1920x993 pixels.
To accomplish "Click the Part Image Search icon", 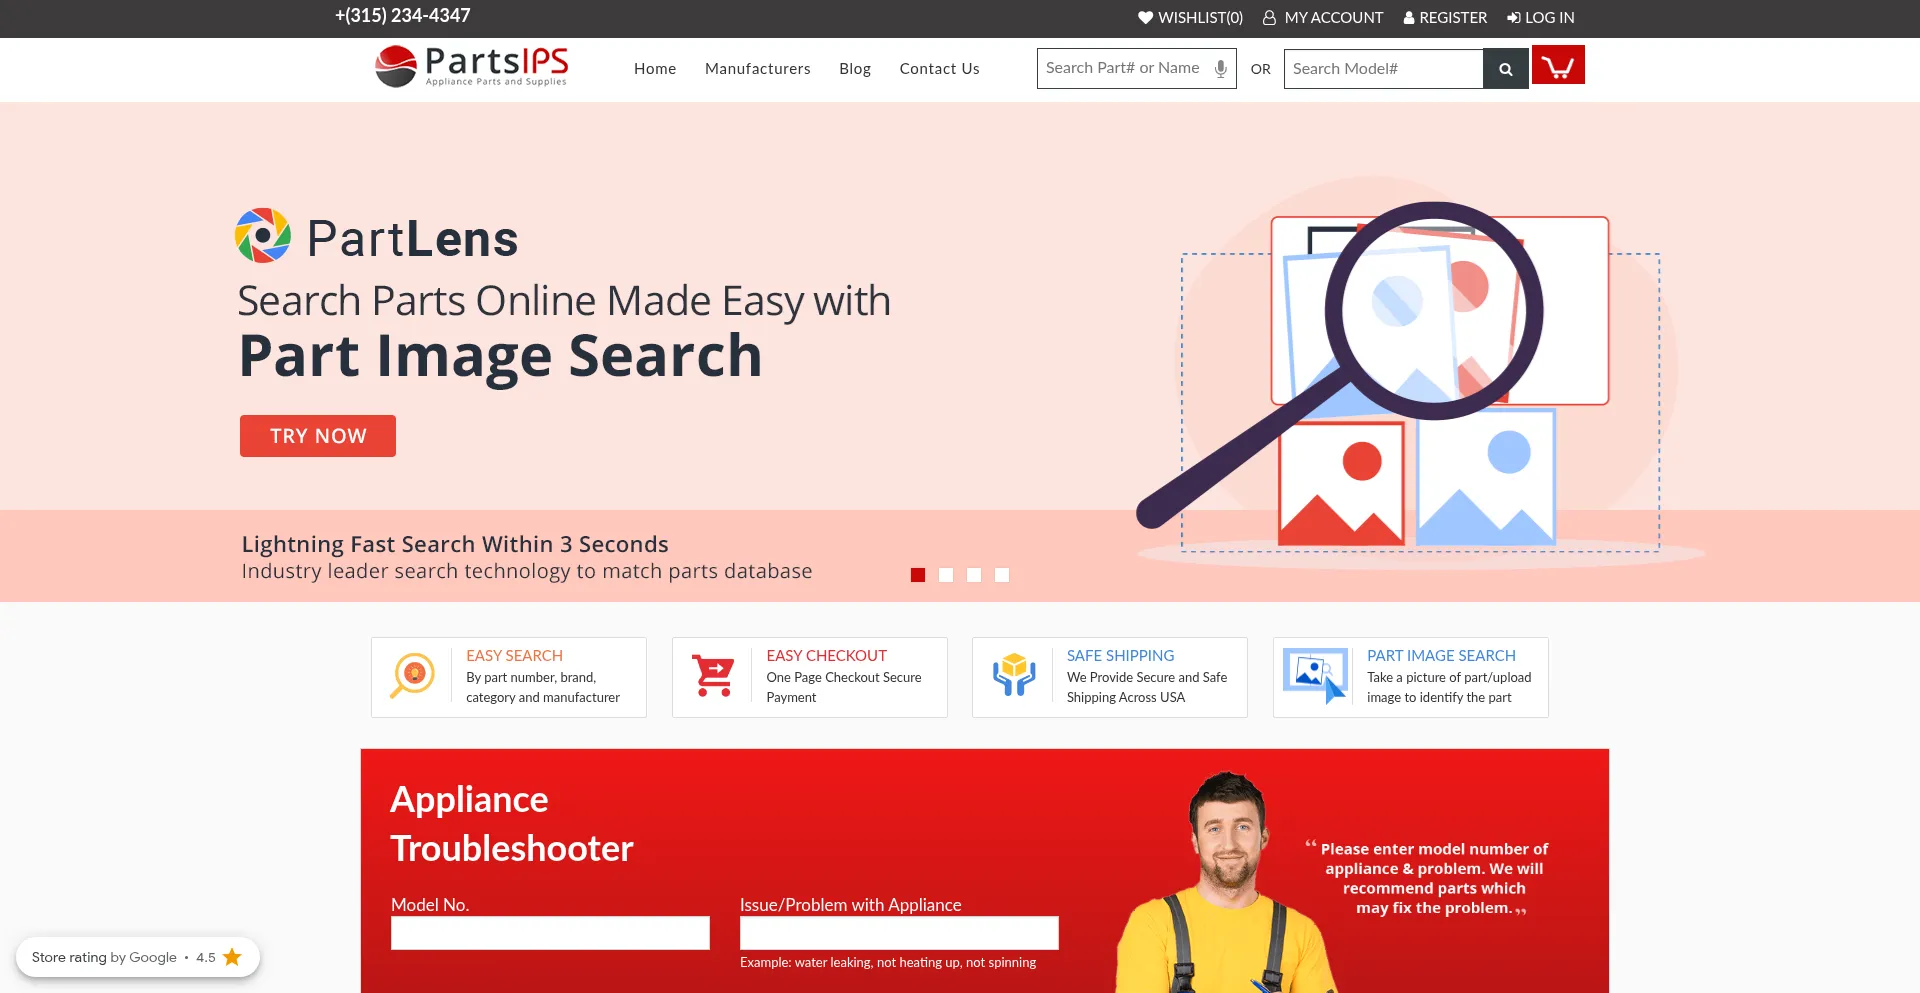I will coord(1314,676).
